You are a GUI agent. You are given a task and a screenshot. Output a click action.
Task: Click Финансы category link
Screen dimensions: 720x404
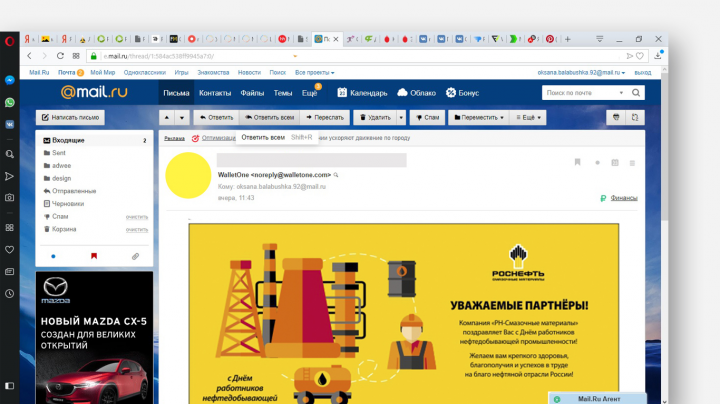(x=624, y=198)
